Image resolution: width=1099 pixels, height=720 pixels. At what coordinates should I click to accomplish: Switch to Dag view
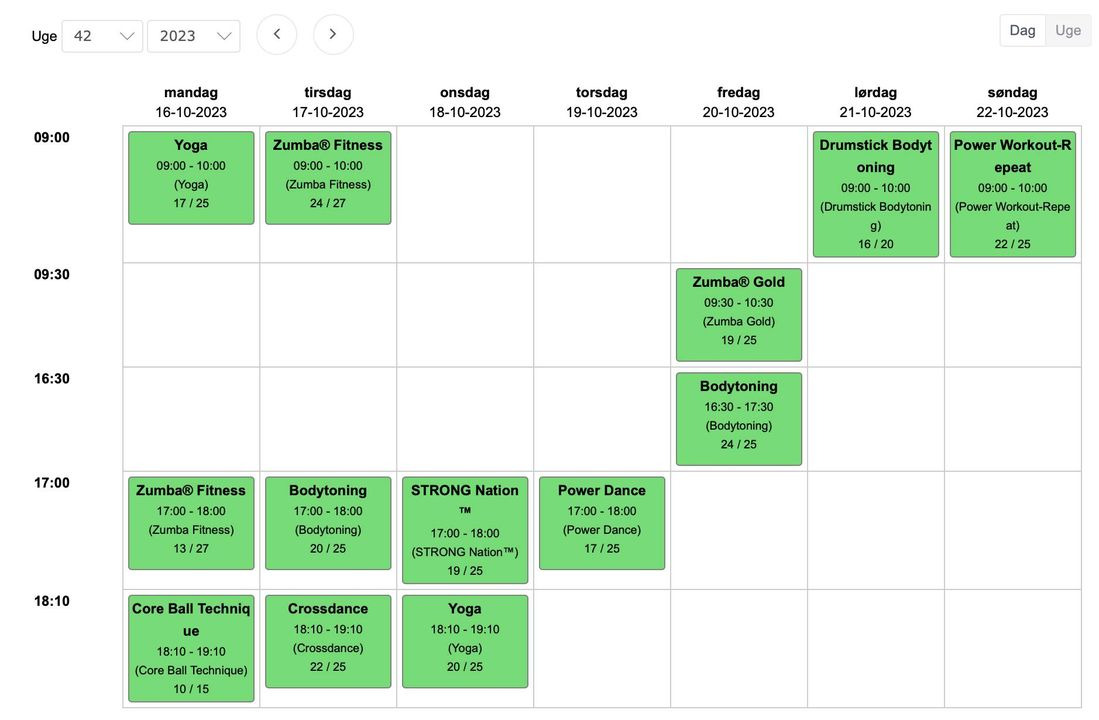pyautogui.click(x=1022, y=30)
